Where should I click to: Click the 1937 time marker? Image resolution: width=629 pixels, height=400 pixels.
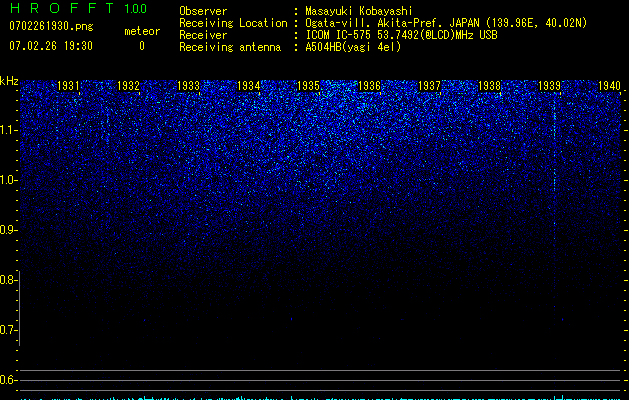click(429, 85)
